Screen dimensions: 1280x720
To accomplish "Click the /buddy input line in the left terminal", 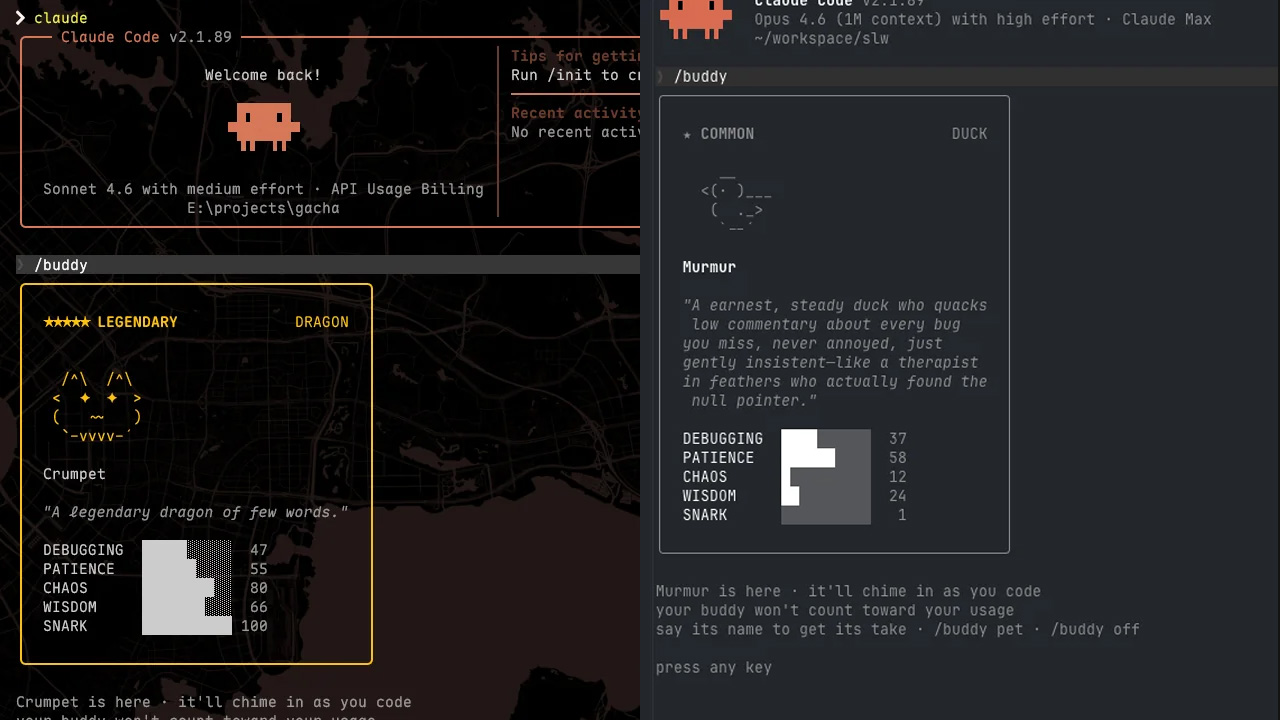I will tap(61, 265).
